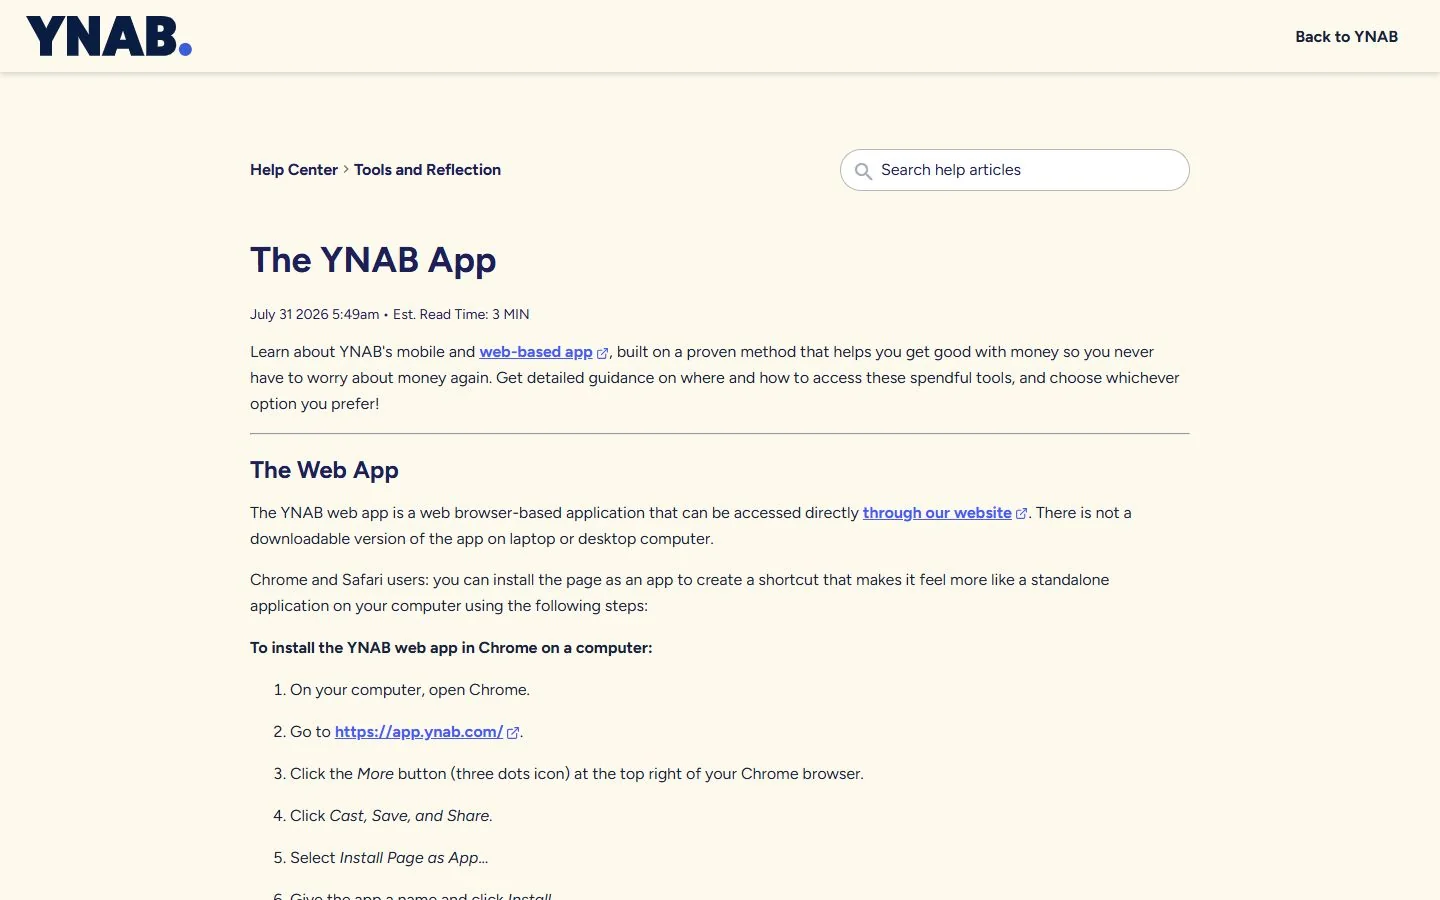The width and height of the screenshot is (1440, 900).
Task: Click external-link icon beside through our website
Action: pos(1021,514)
